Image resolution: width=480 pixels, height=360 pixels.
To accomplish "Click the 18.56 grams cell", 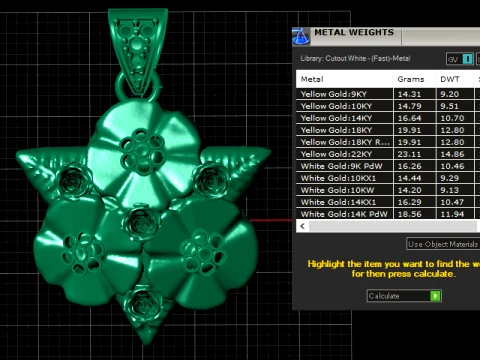I will click(x=414, y=214).
